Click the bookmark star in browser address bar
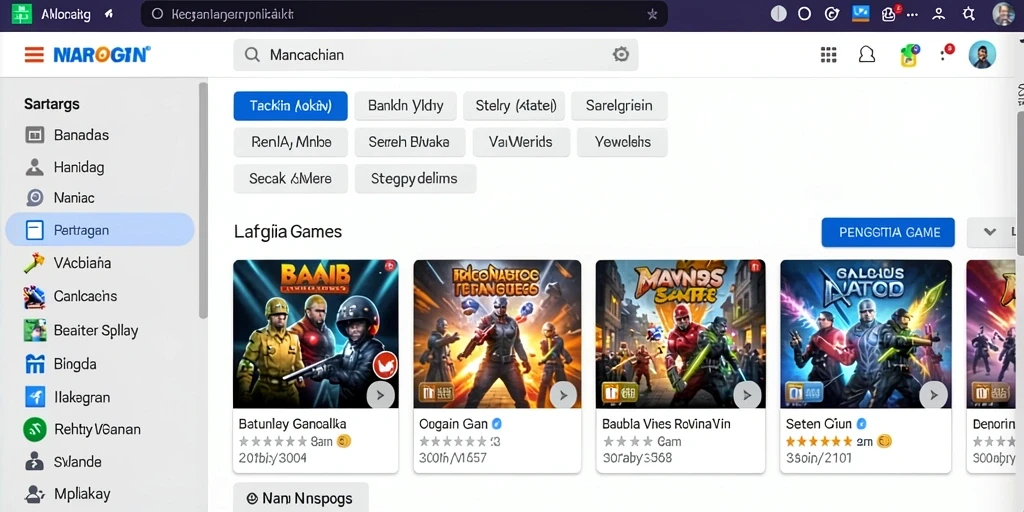1024x512 pixels. [652, 14]
